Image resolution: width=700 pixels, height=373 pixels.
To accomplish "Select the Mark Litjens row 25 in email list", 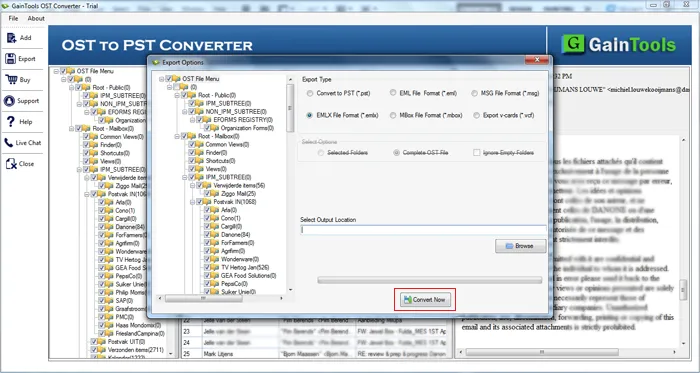I will click(315, 354).
